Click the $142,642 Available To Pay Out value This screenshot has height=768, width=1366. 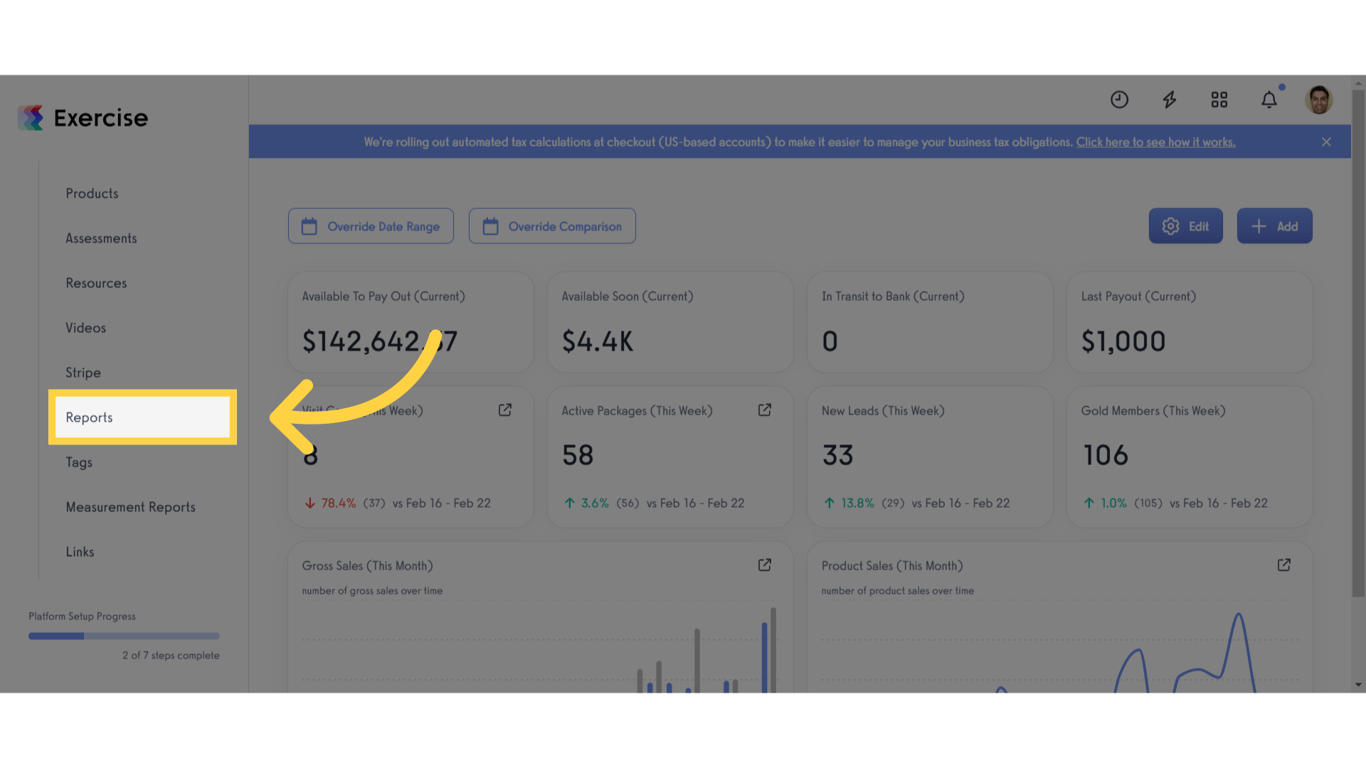[380, 341]
